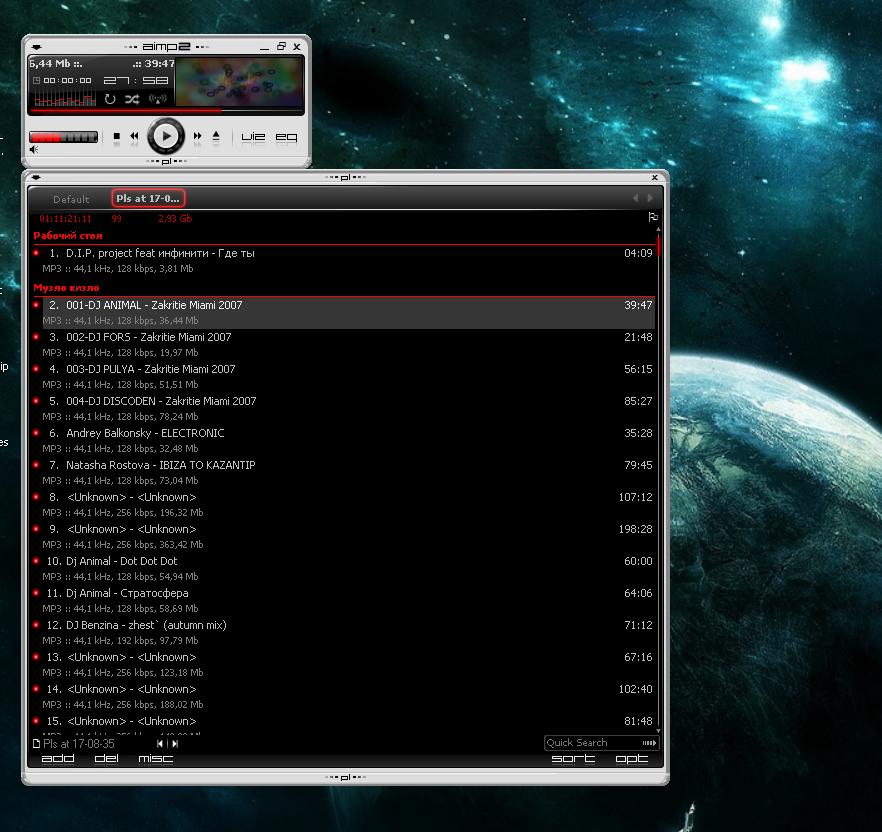Click the scroll-down arrow of the playlist
This screenshot has height=832, width=882.
click(658, 731)
